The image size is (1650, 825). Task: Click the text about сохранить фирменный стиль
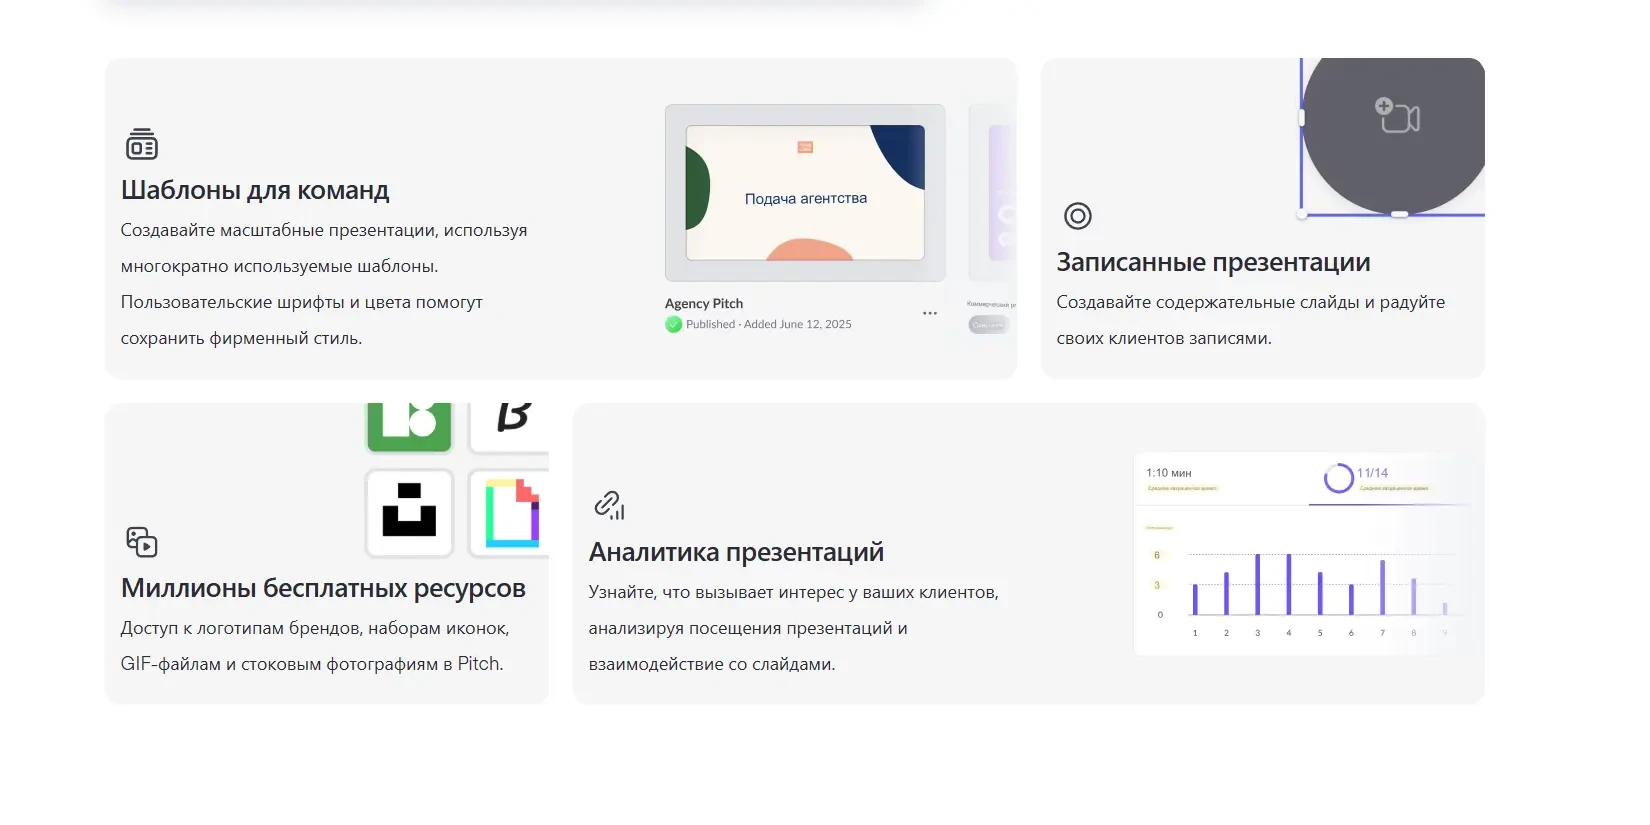pyautogui.click(x=241, y=338)
